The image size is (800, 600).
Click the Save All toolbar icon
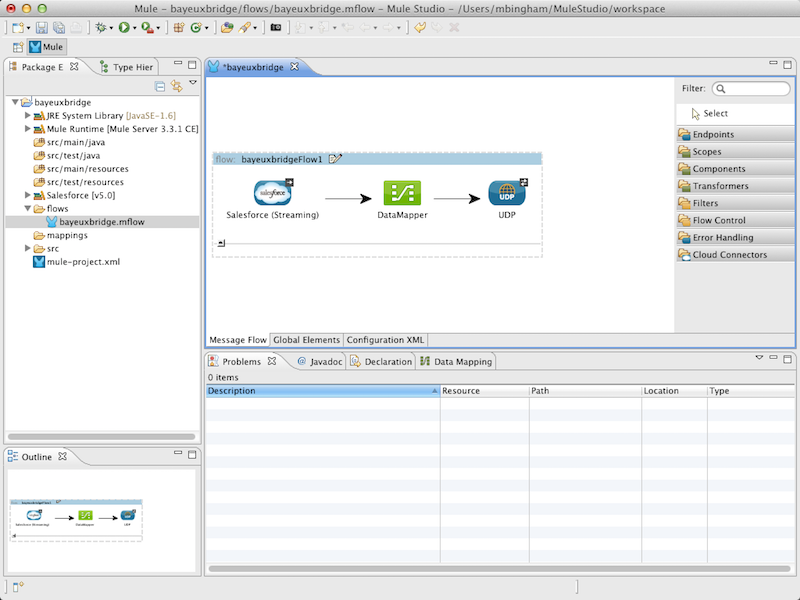(x=59, y=28)
